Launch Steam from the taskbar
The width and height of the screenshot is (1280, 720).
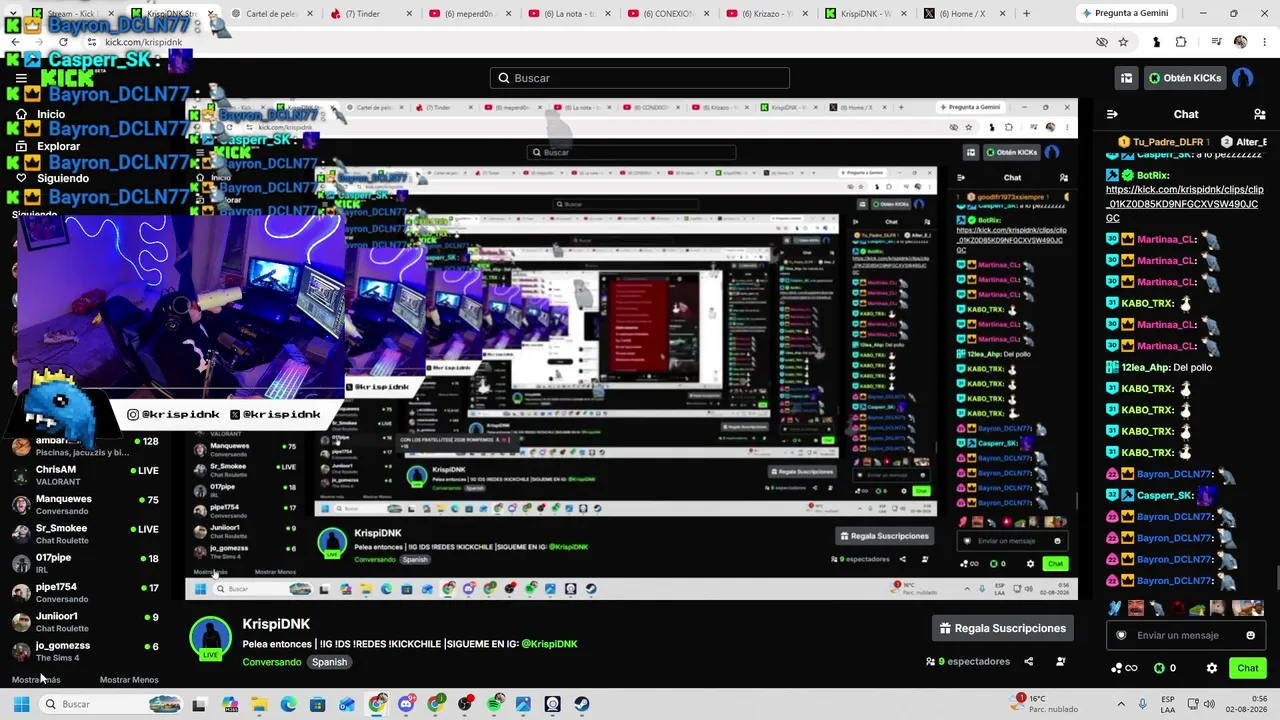pyautogui.click(x=582, y=704)
